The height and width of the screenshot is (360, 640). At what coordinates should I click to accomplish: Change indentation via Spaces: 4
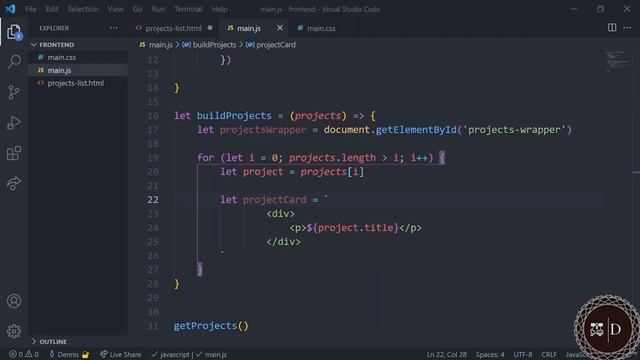click(490, 354)
